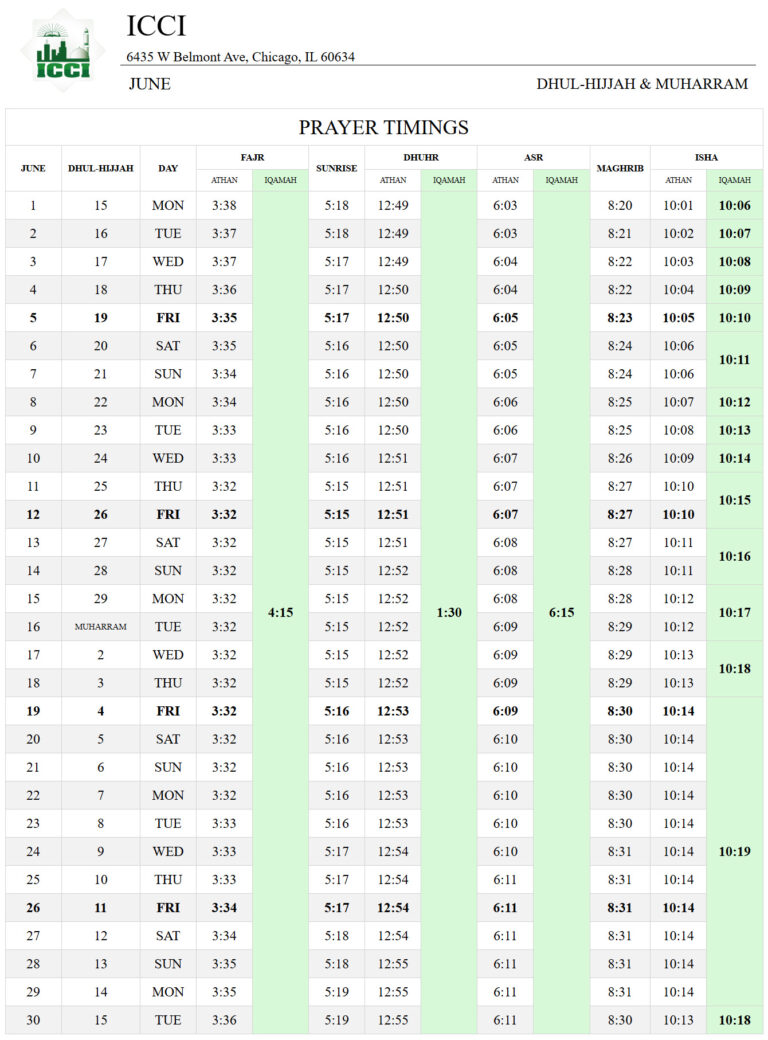Click the DHUHR column header

(x=421, y=157)
